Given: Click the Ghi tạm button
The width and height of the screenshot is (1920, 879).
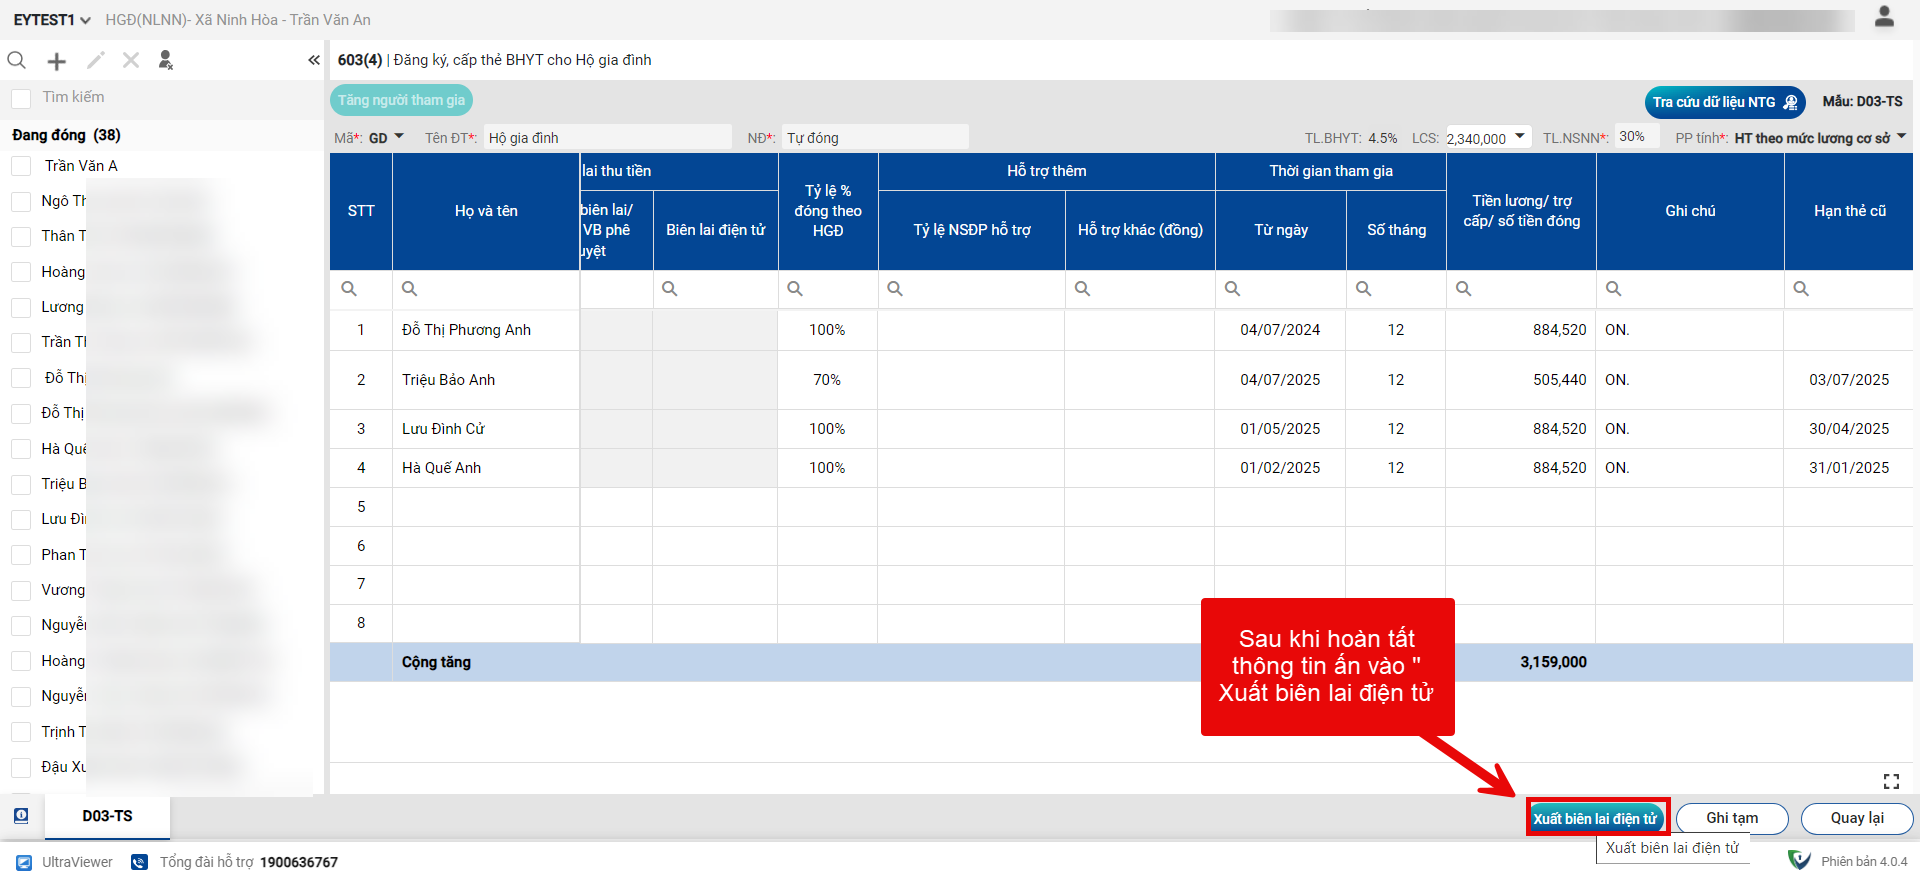Looking at the screenshot, I should coord(1731,818).
